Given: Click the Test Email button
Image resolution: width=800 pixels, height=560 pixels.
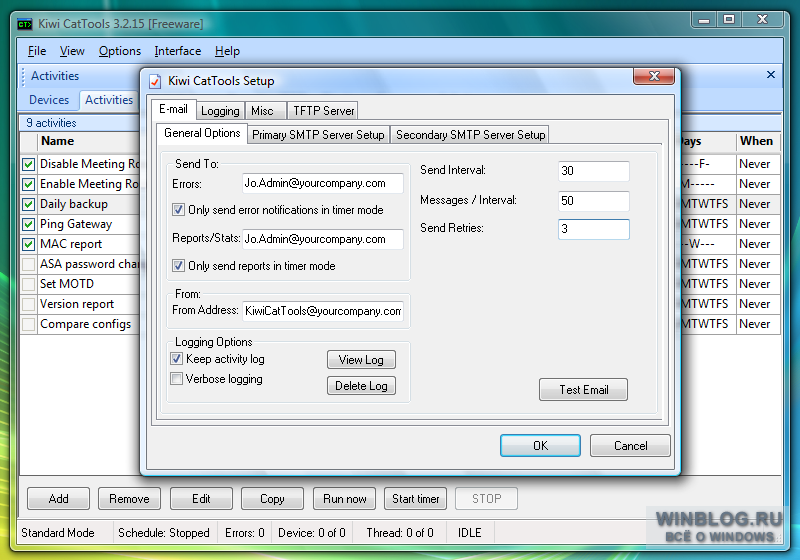Looking at the screenshot, I should click(584, 390).
